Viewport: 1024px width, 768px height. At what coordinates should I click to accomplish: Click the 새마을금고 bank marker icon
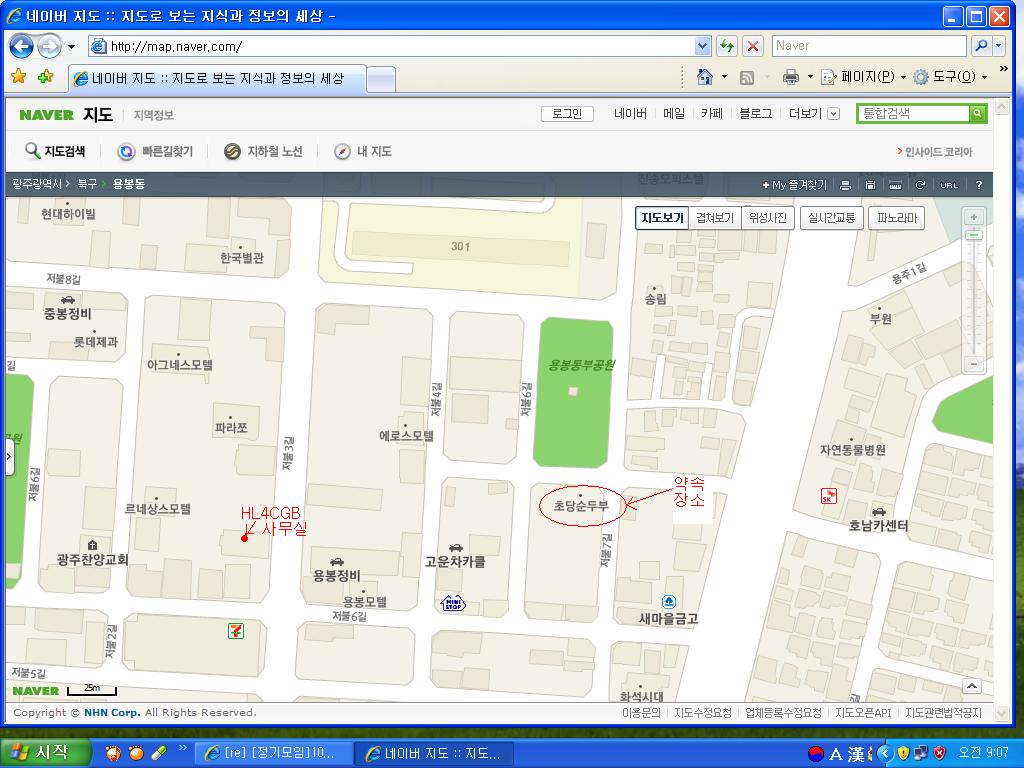pyautogui.click(x=669, y=601)
